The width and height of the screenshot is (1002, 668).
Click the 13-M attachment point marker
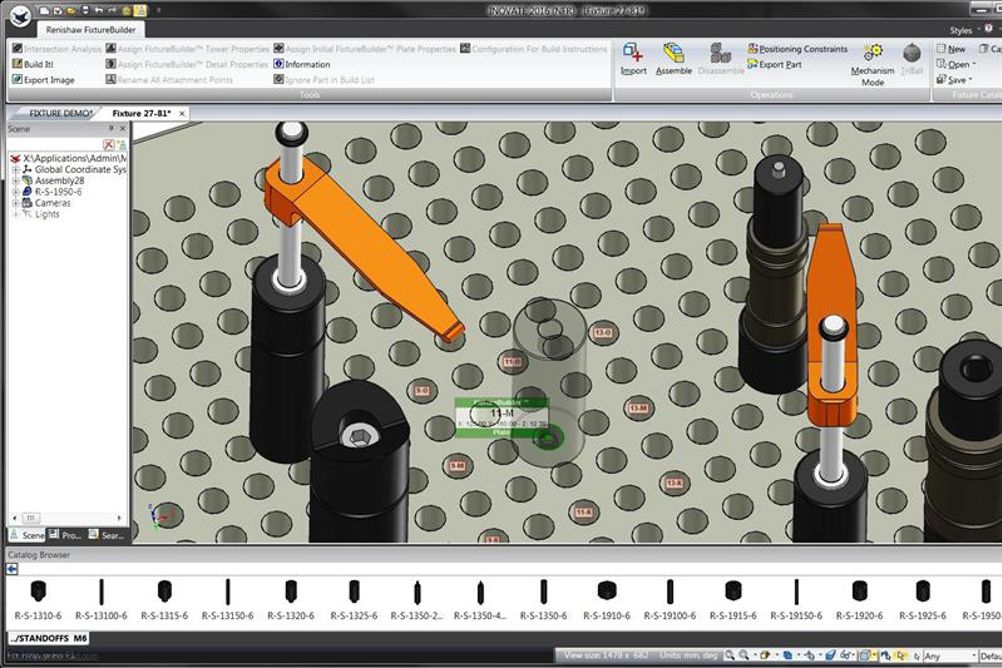[x=638, y=408]
